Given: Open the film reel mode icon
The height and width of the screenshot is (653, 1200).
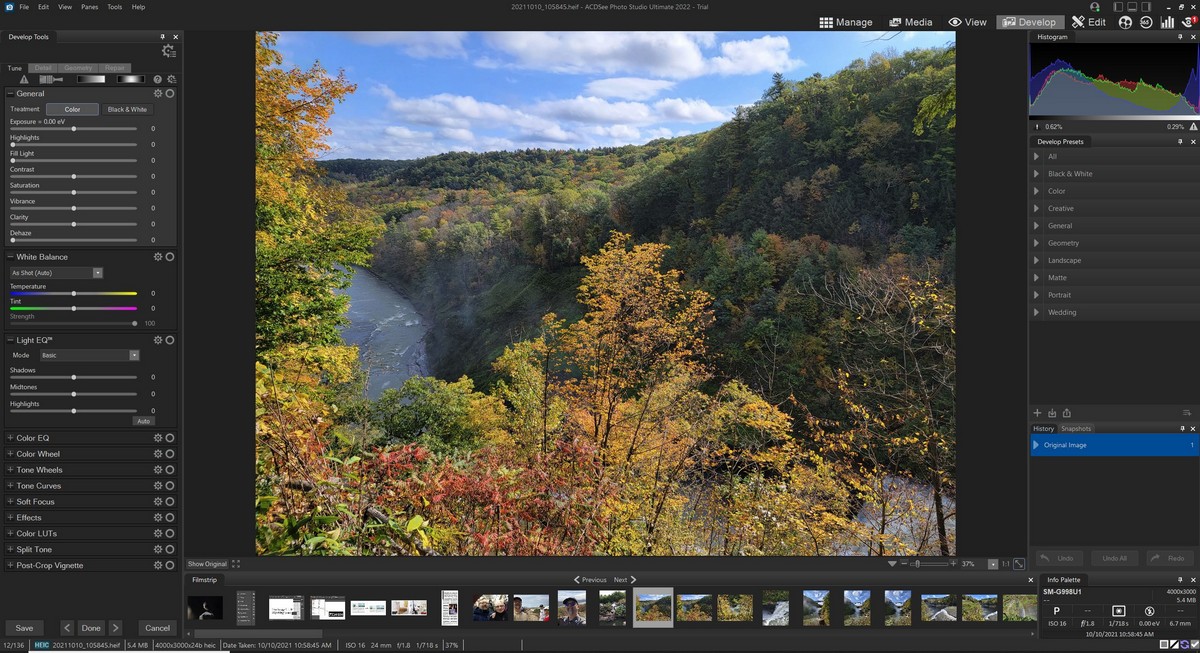Looking at the screenshot, I should pyautogui.click(x=1125, y=22).
